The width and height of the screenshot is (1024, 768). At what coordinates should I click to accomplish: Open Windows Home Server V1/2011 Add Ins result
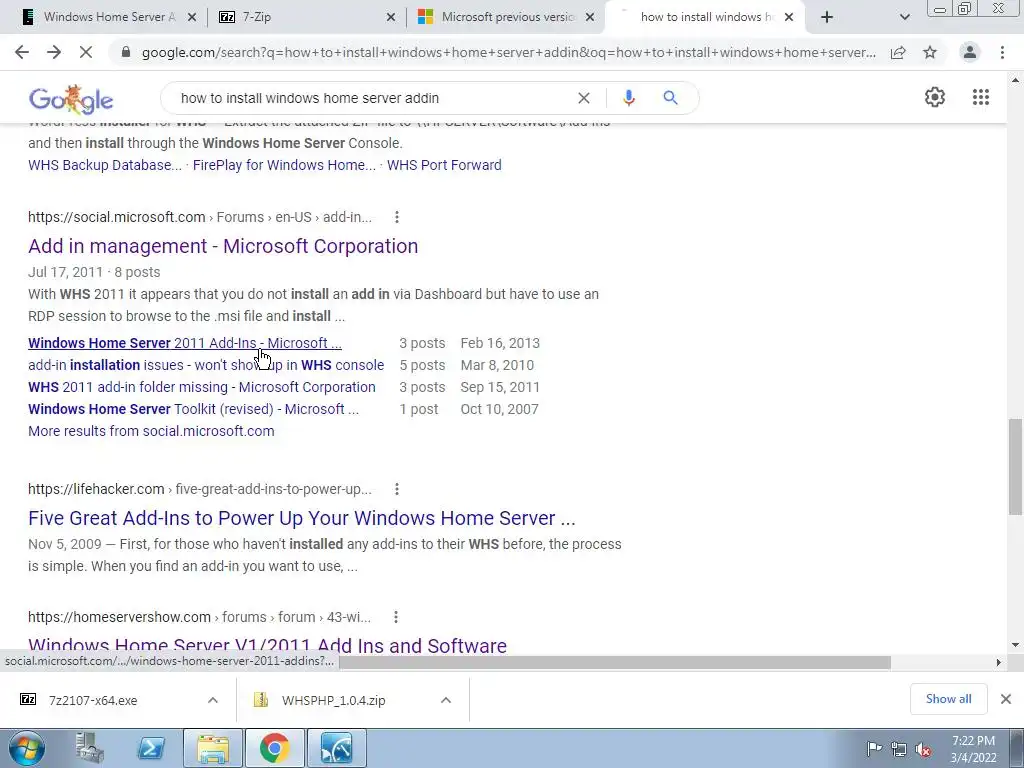coord(267,645)
